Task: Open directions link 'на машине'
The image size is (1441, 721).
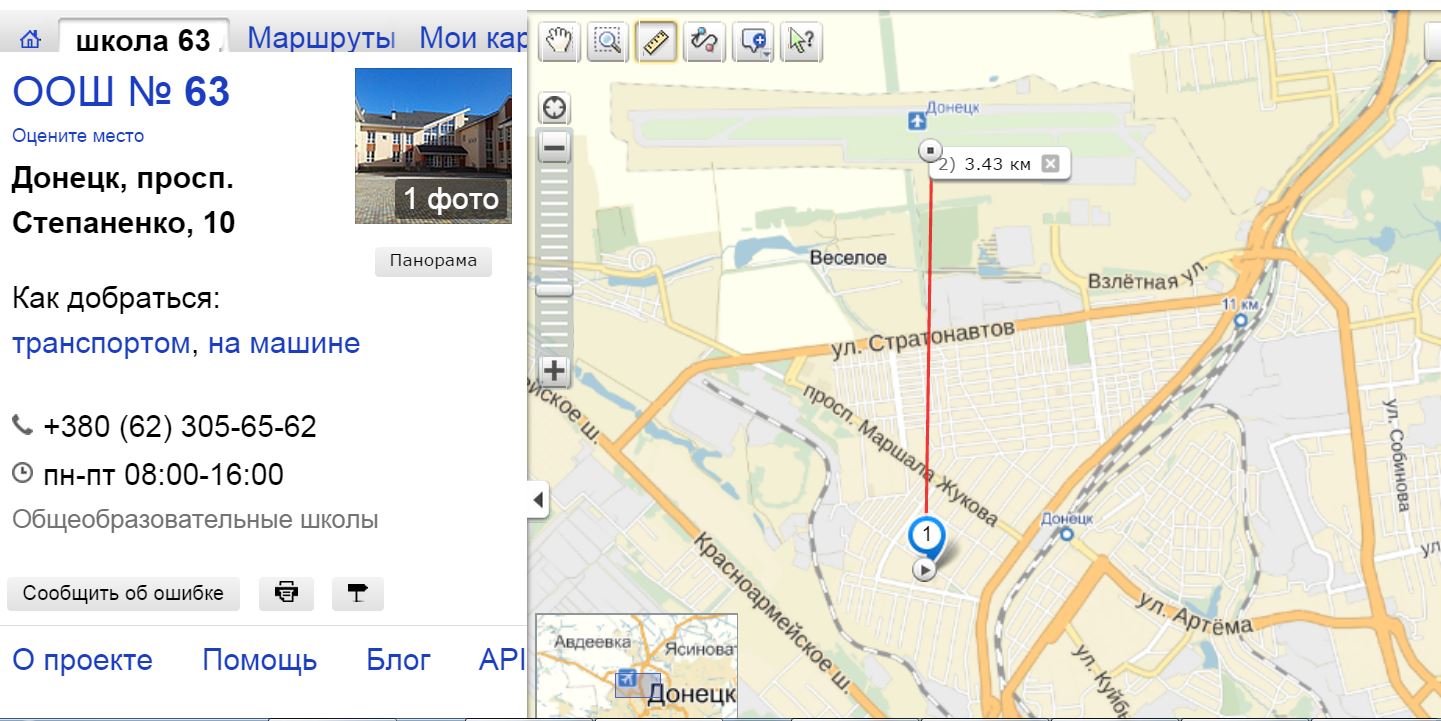Action: tap(283, 344)
